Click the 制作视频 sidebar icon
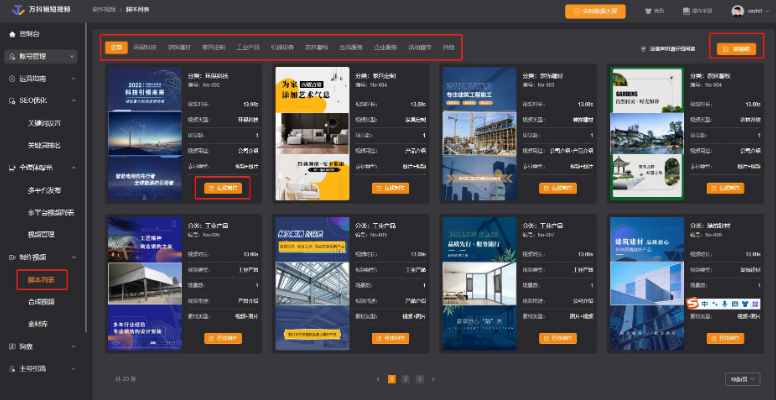 11,257
